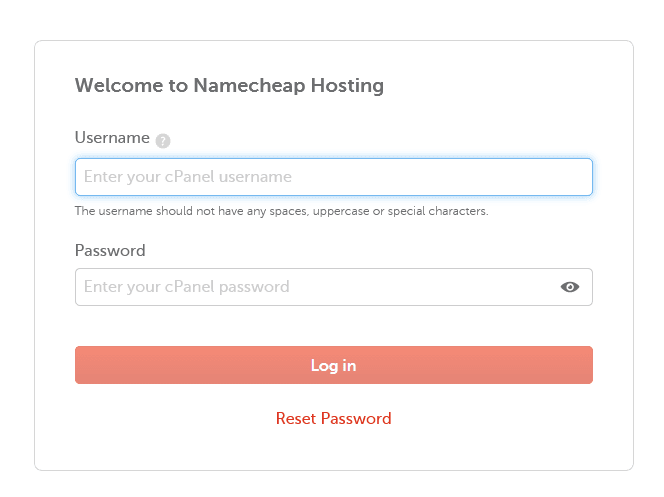Select the blue-outlined username text box
Viewport: 664px width, 497px height.
[x=334, y=177]
